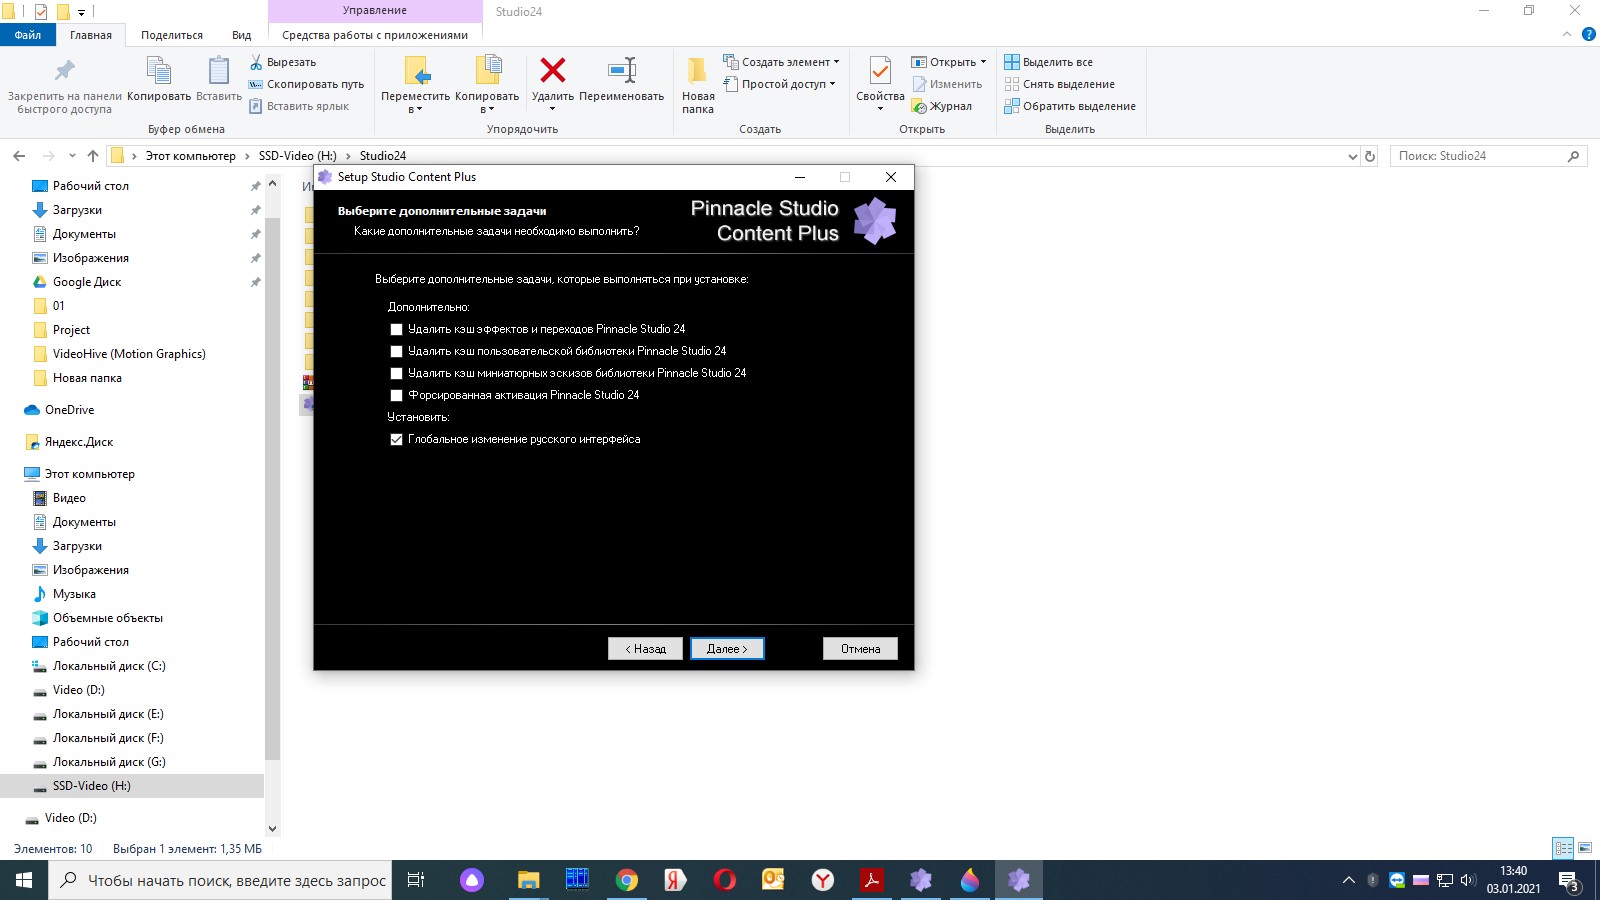Switch to the Share (Поделиться) tab

coord(172,35)
